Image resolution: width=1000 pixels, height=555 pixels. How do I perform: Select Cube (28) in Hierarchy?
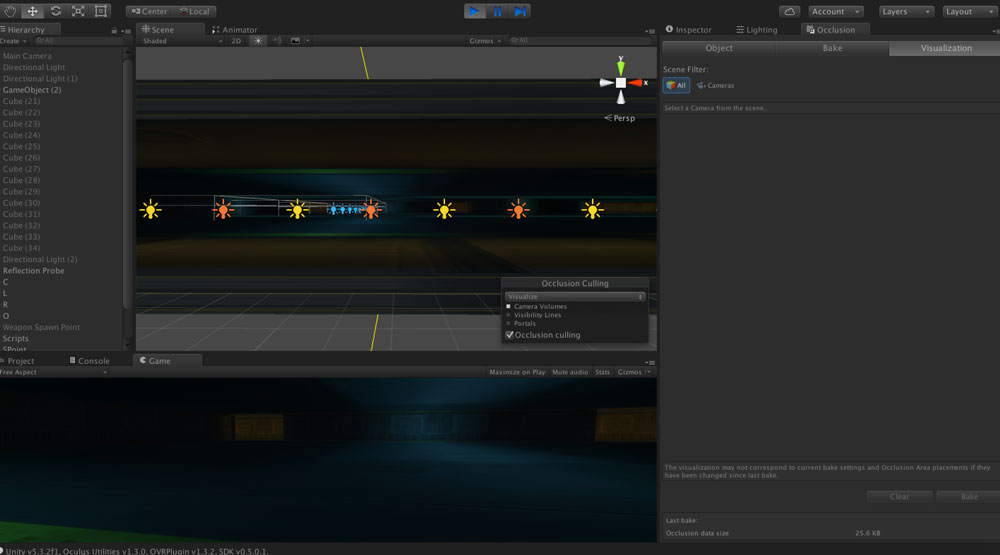point(21,180)
